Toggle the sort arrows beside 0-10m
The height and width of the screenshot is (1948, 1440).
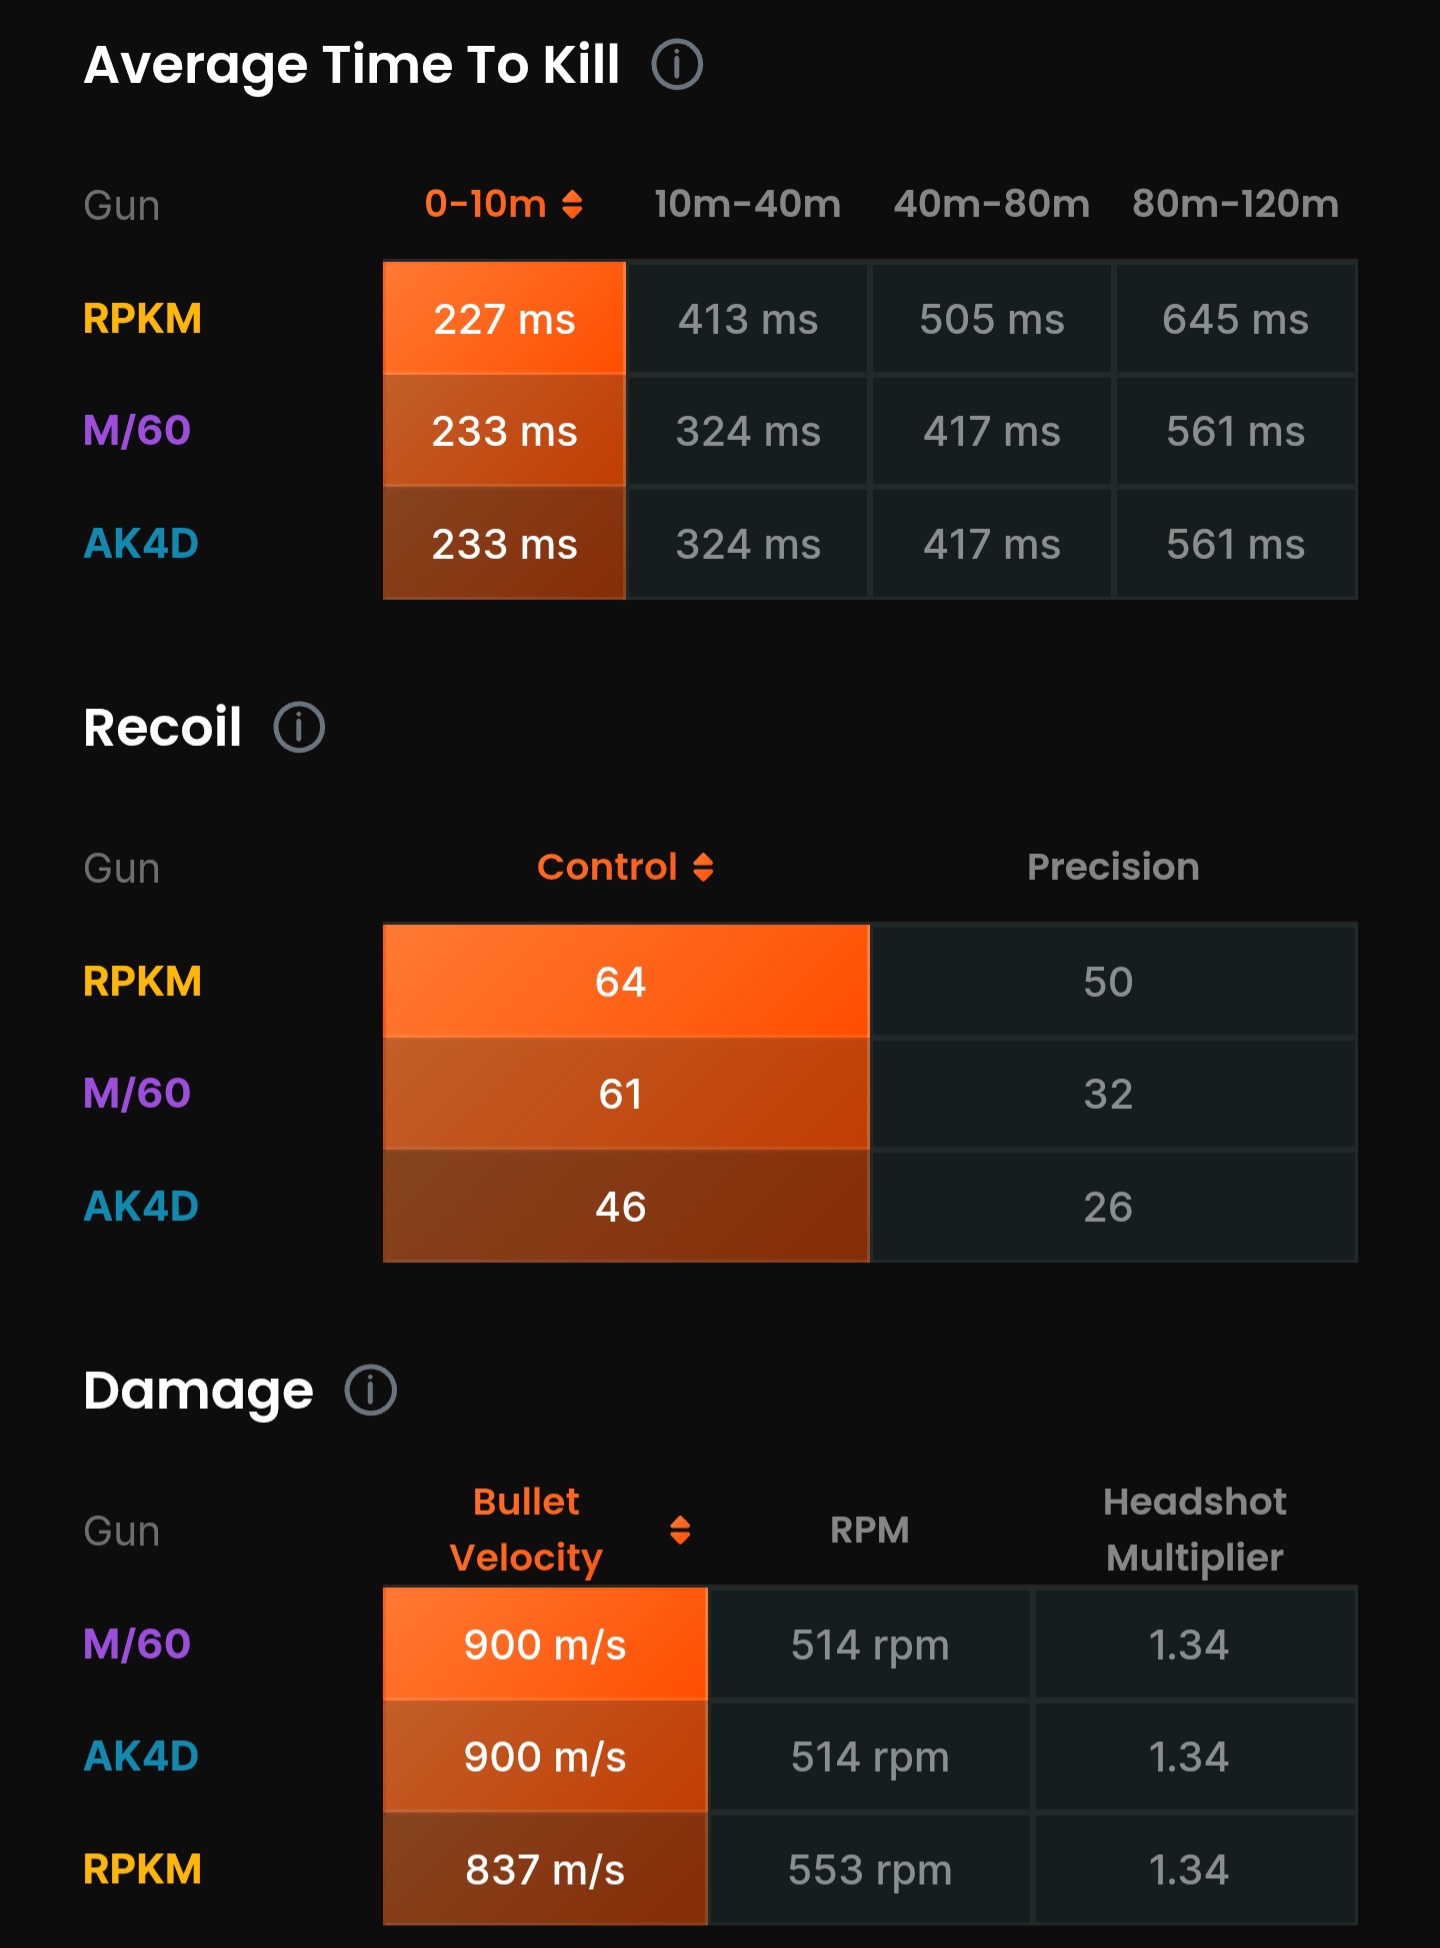572,205
